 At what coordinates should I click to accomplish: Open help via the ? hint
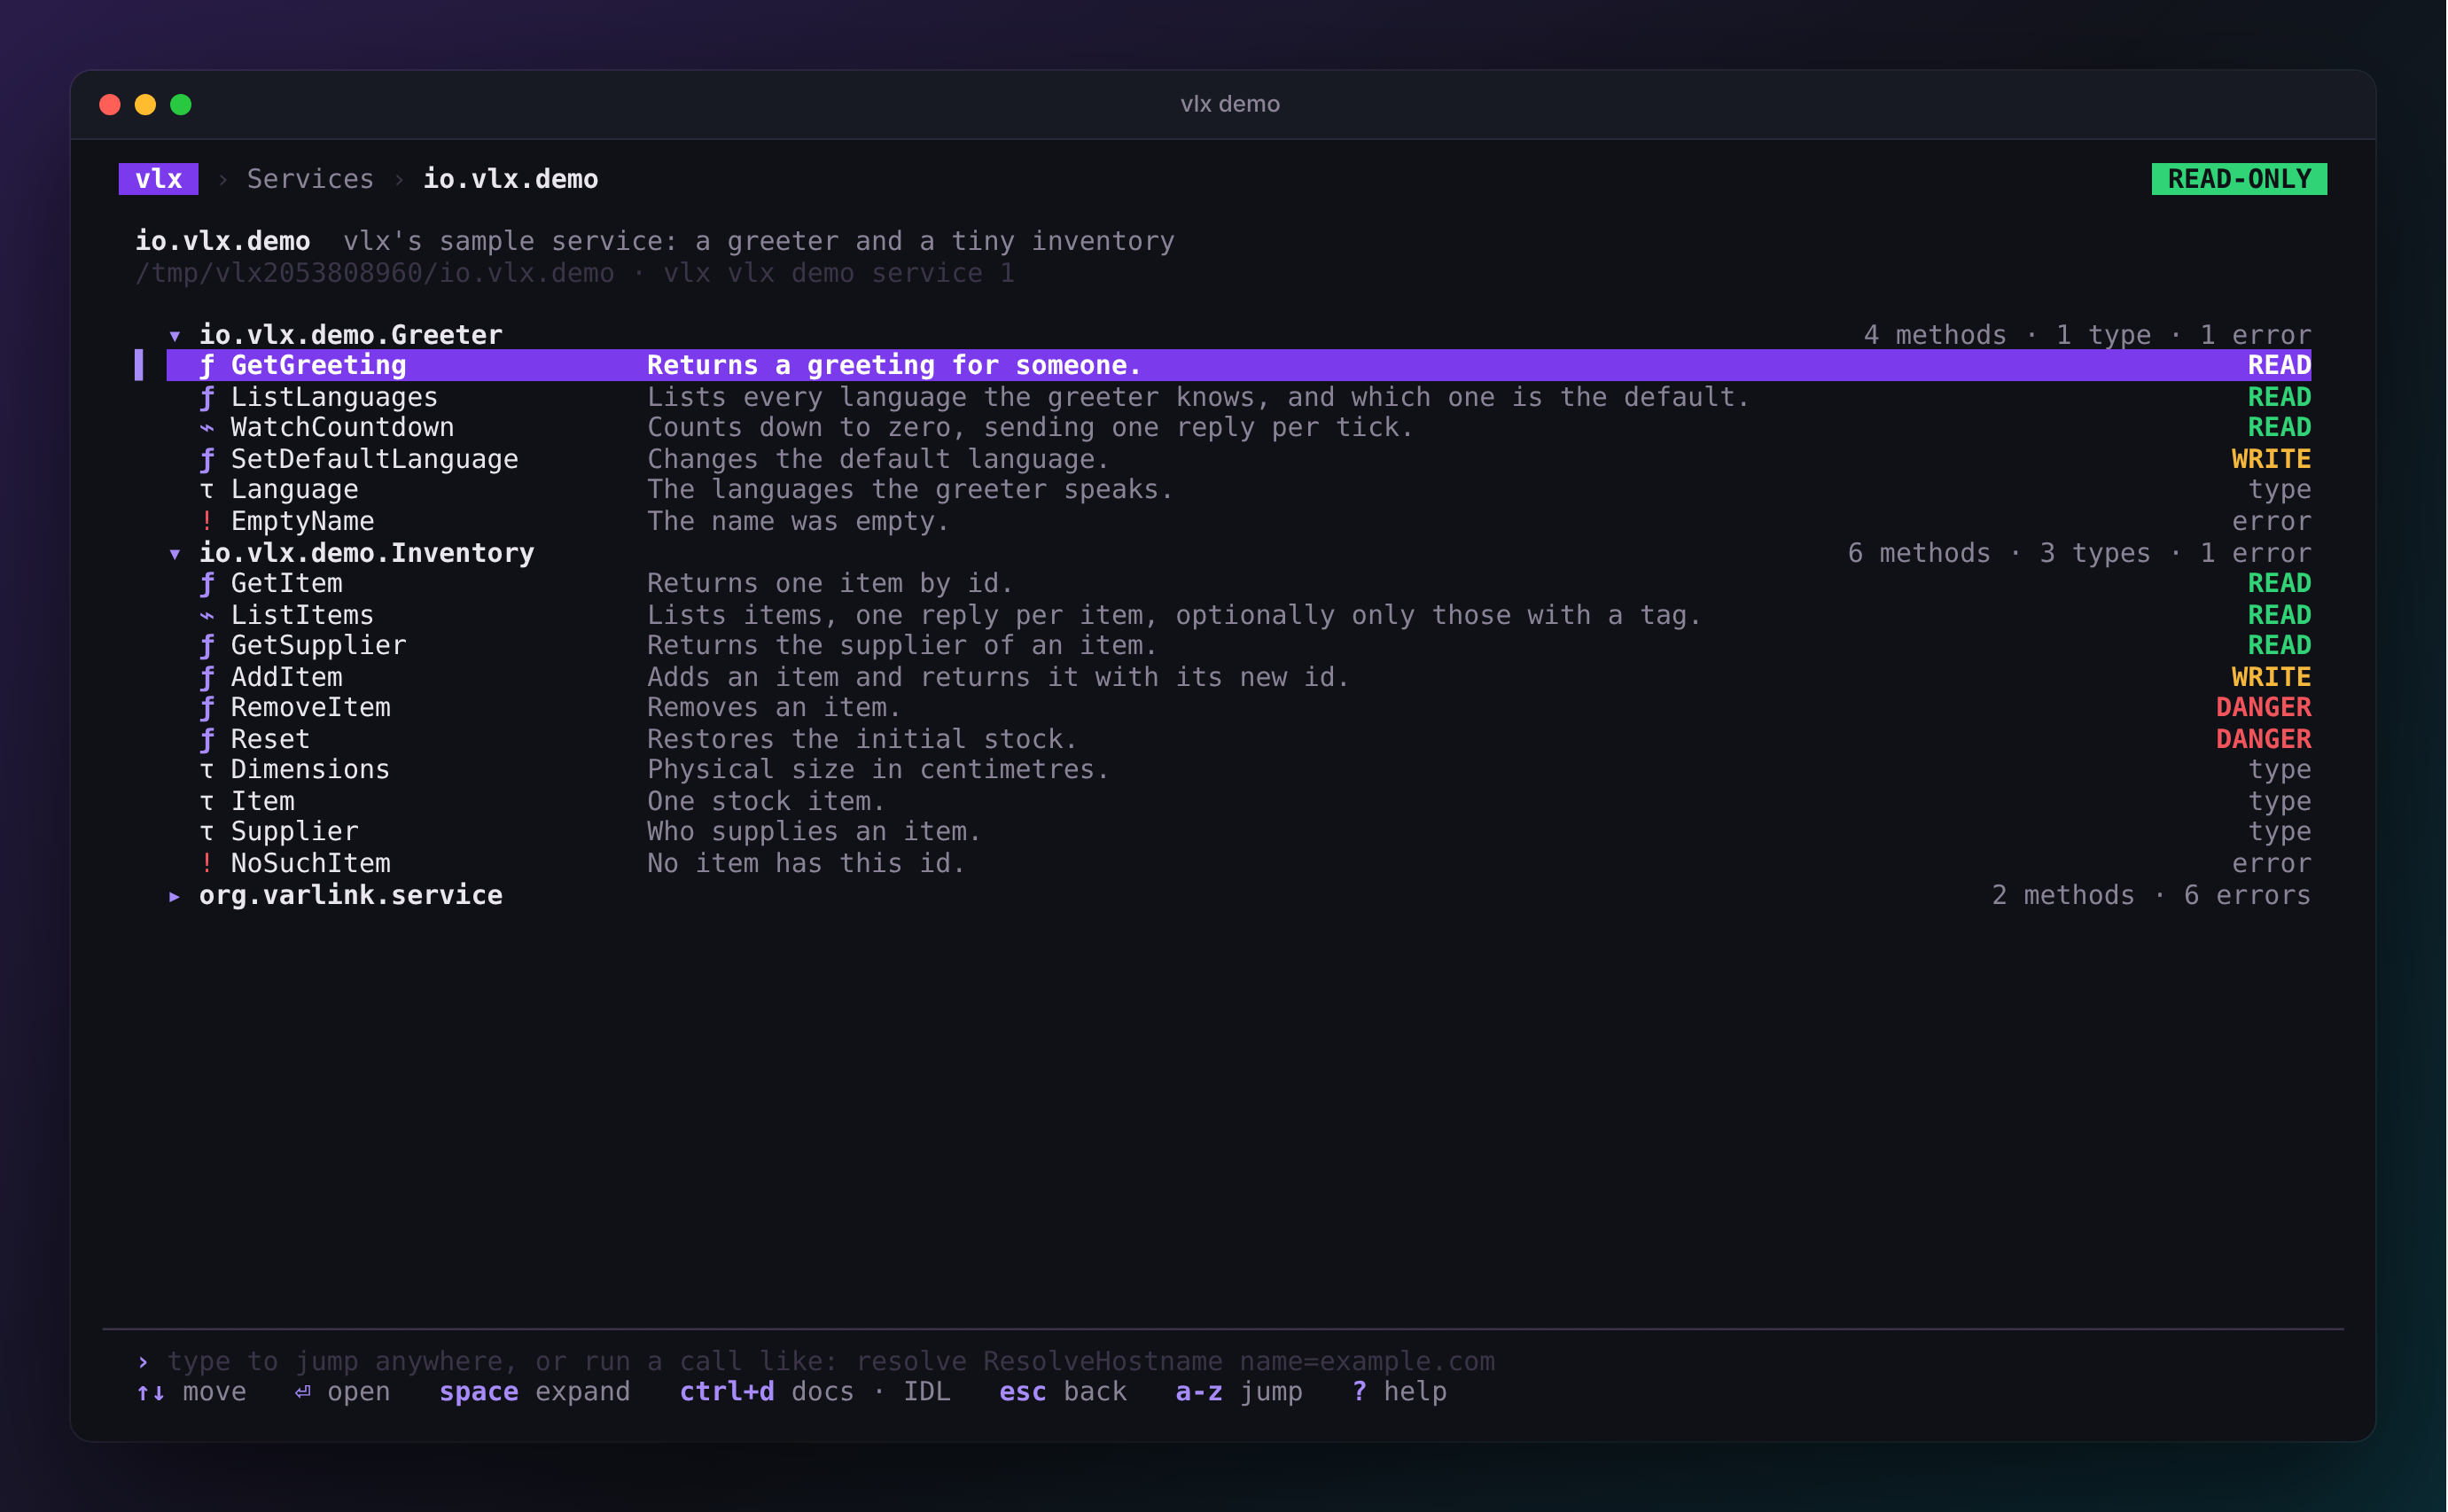[1399, 1392]
